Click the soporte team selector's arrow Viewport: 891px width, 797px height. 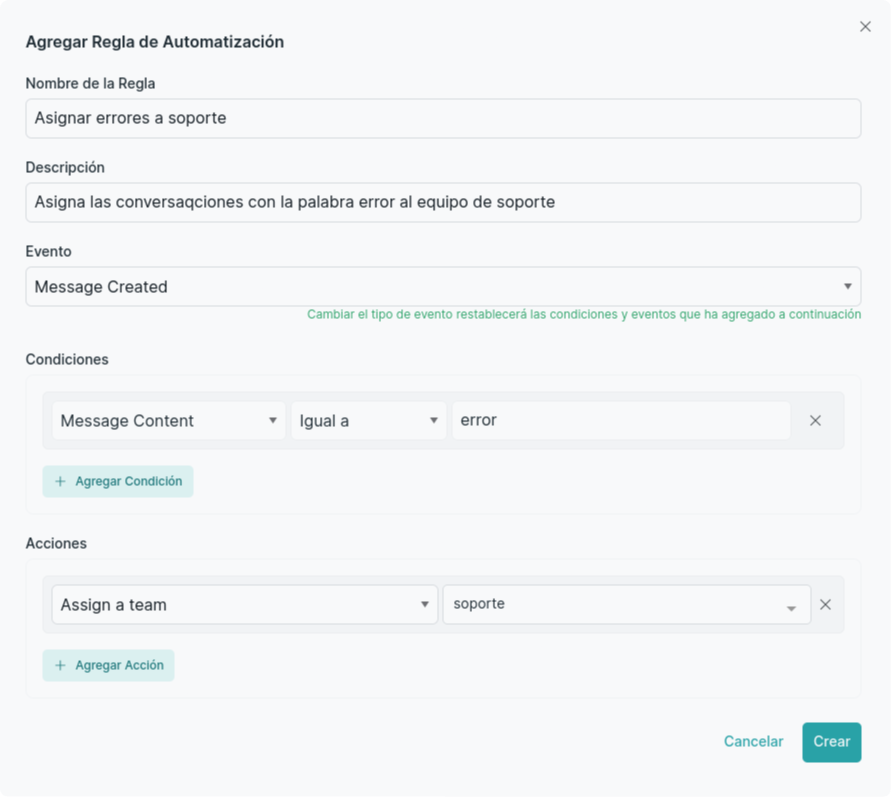(791, 608)
